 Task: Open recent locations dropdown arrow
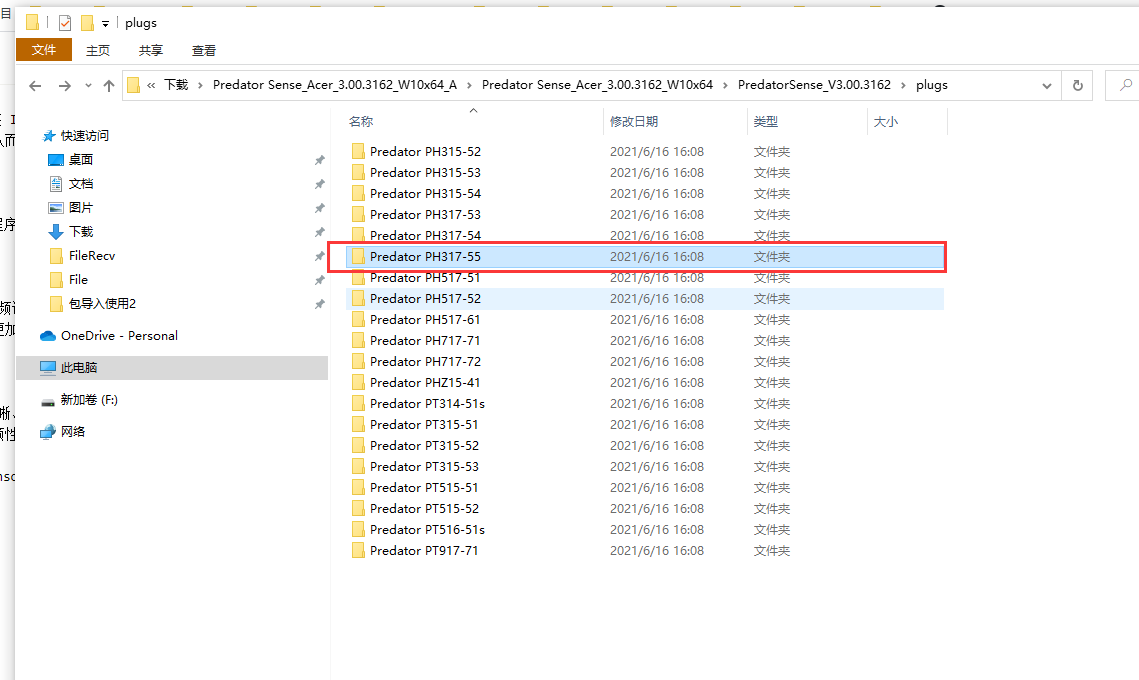coord(88,86)
